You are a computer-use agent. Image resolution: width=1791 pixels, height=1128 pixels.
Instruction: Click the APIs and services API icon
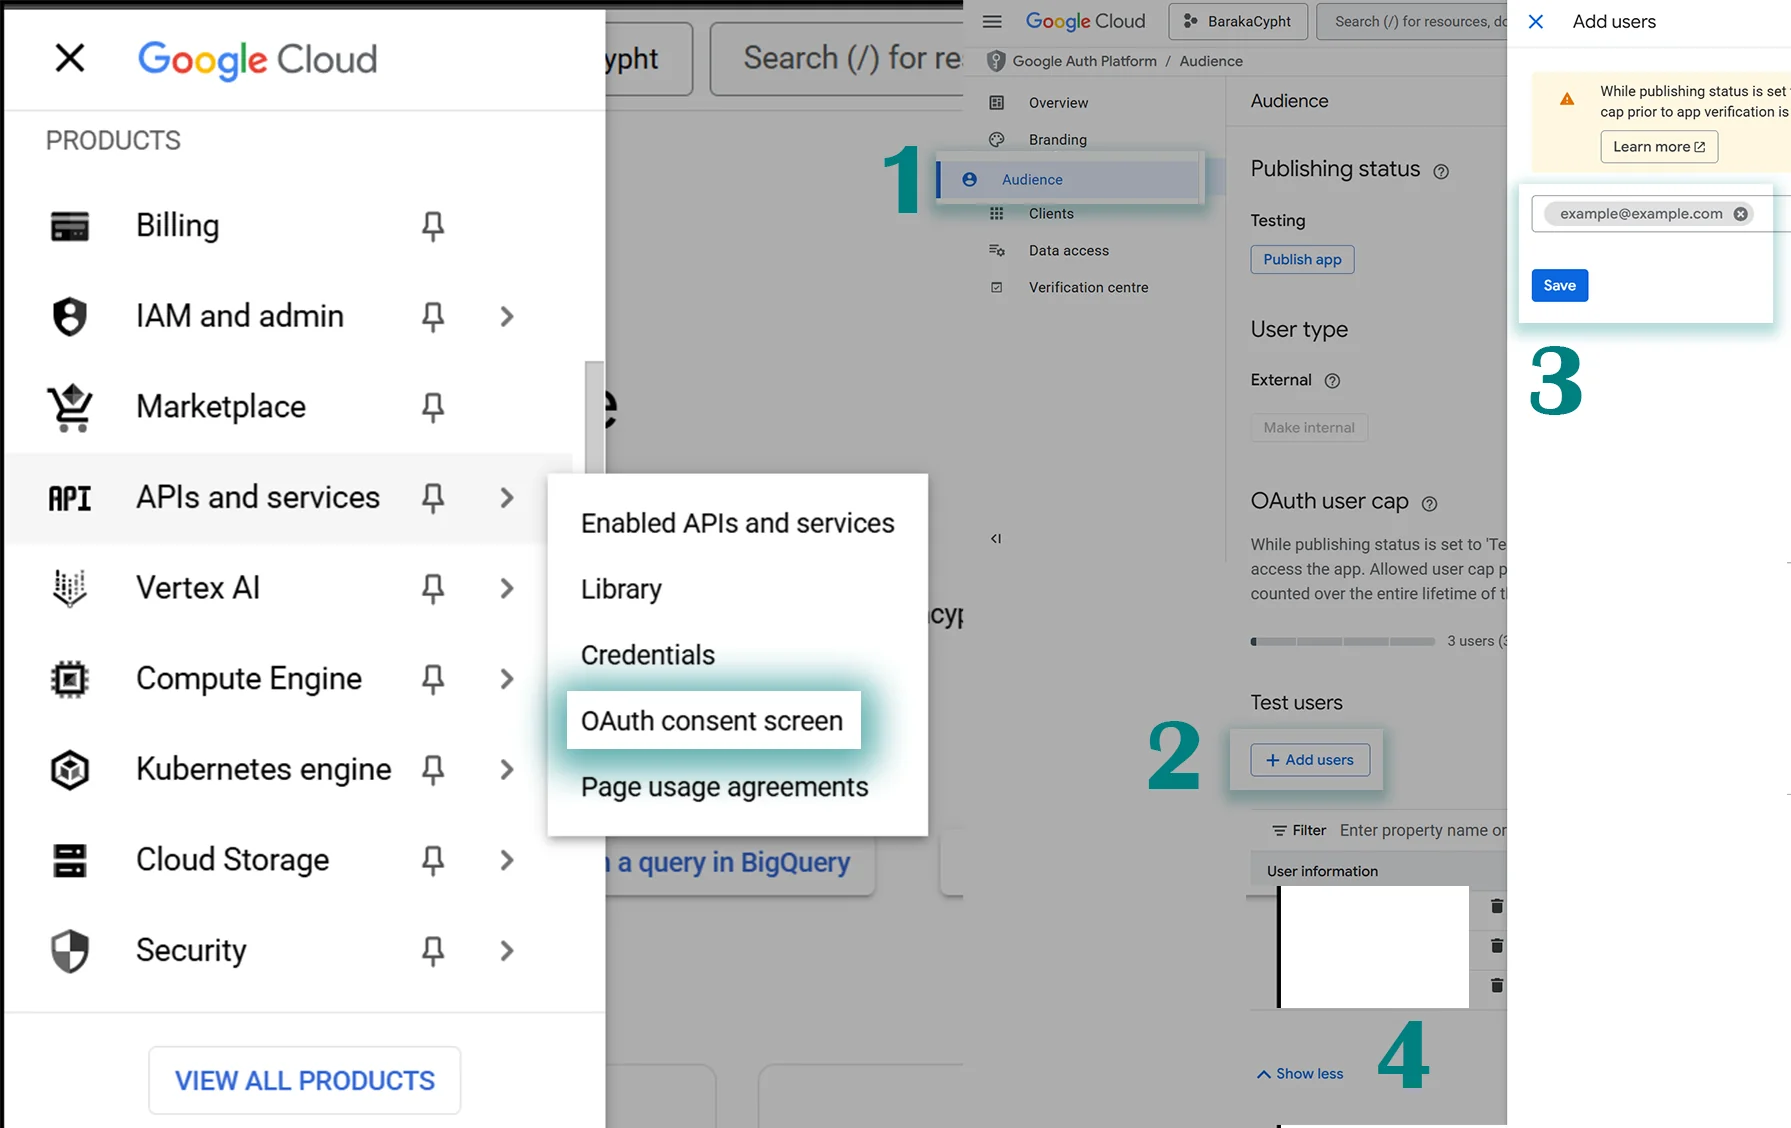pyautogui.click(x=70, y=498)
